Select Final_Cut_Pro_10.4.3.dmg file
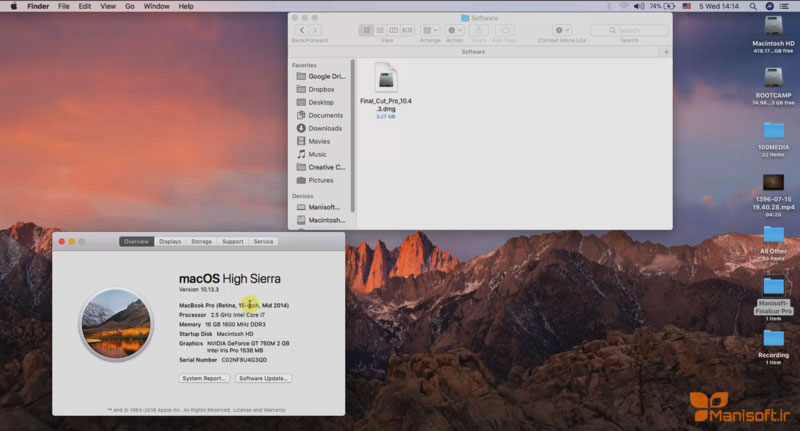This screenshot has height=431, width=800. 386,91
